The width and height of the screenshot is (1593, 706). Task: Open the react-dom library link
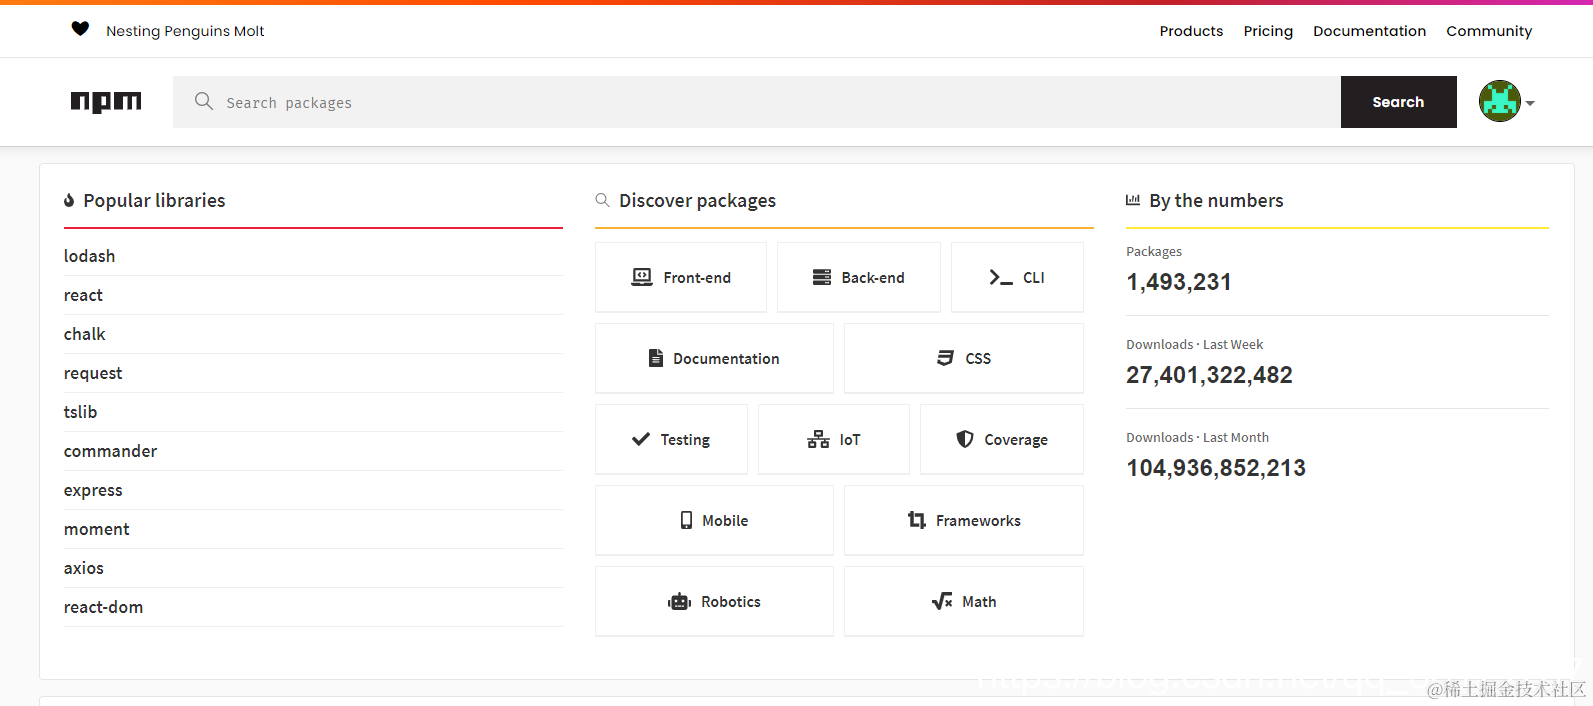point(103,607)
